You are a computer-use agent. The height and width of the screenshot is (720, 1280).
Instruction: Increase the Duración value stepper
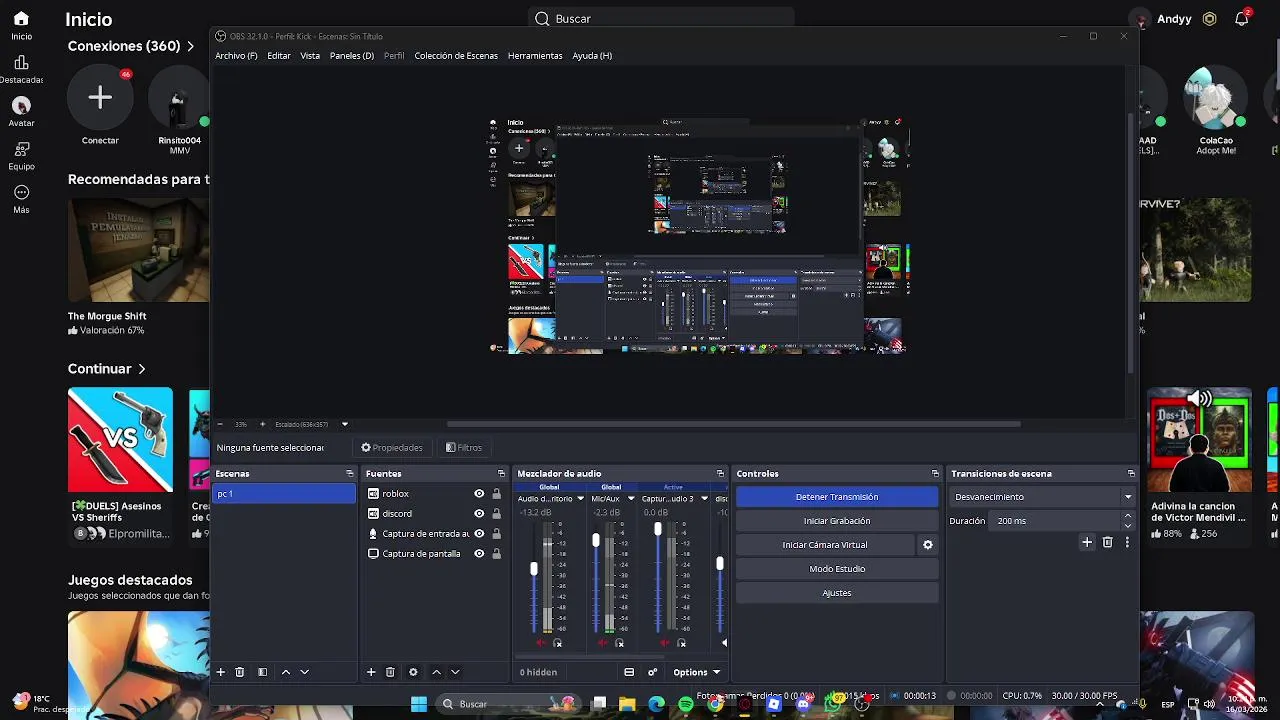(1128, 516)
